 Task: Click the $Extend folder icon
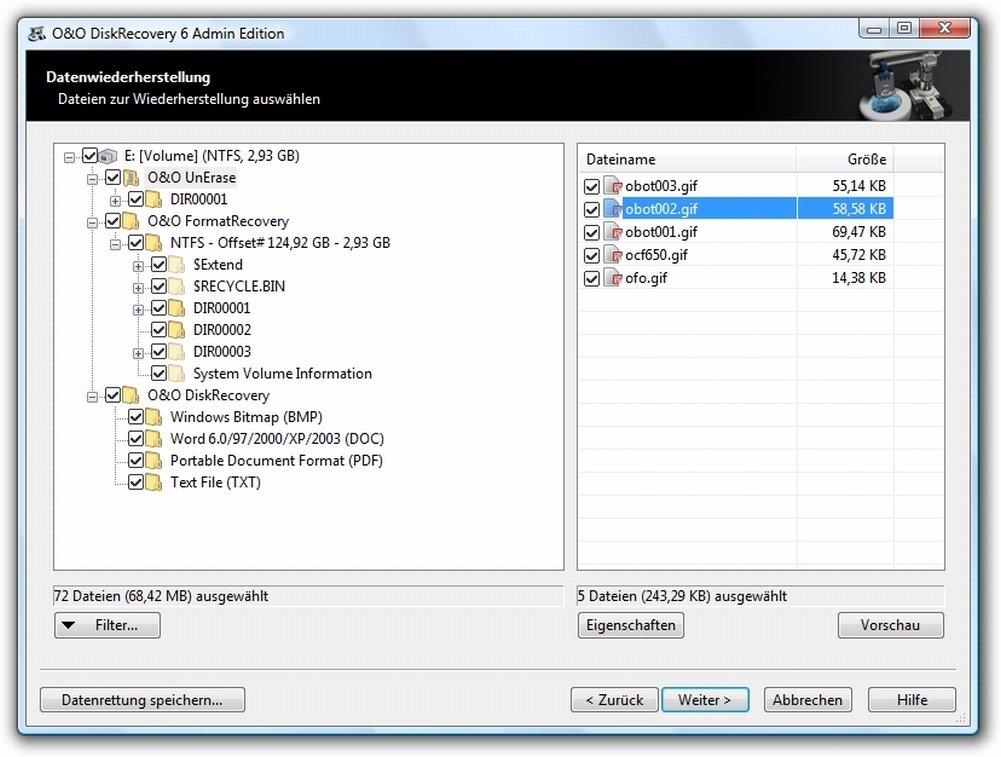[177, 264]
